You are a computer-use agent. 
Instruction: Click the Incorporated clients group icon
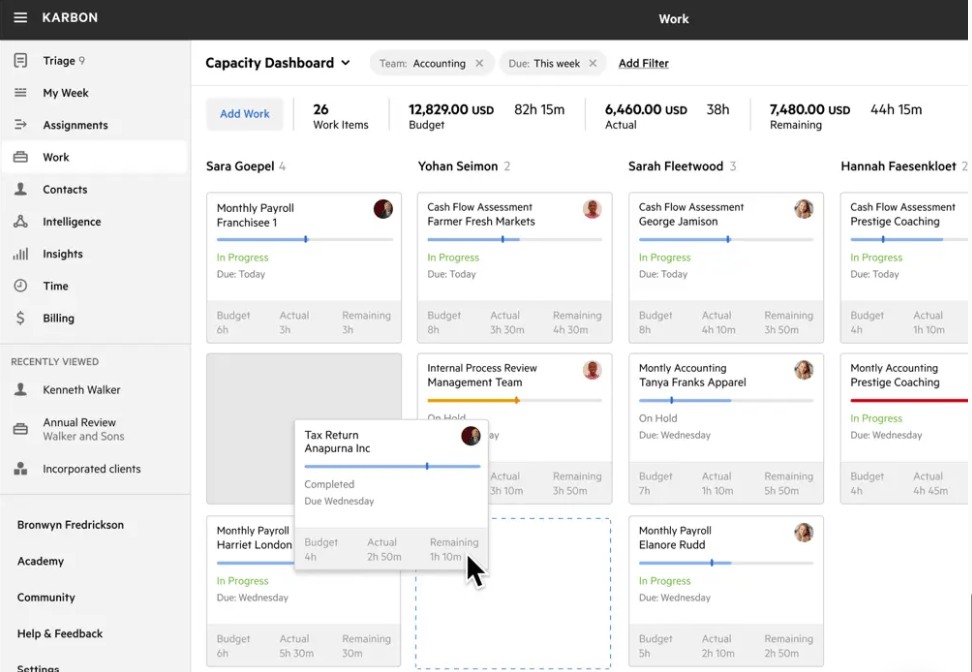20,469
